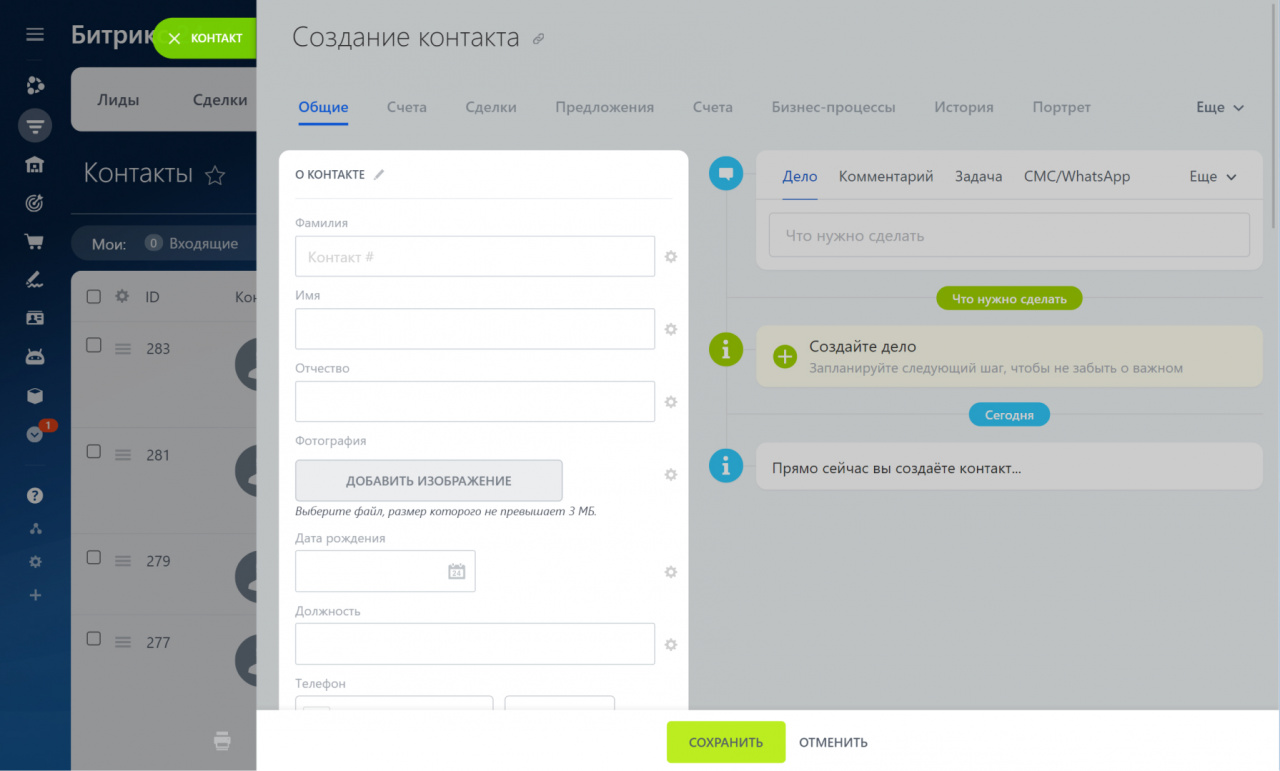
Task: Click the target/marketing icon in the sidebar
Action: click(x=35, y=203)
